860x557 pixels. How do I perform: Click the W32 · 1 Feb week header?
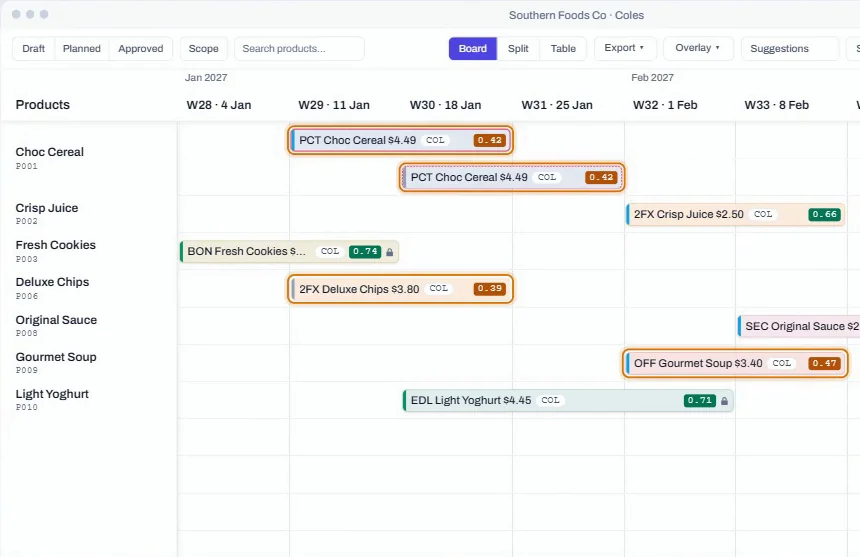click(665, 105)
